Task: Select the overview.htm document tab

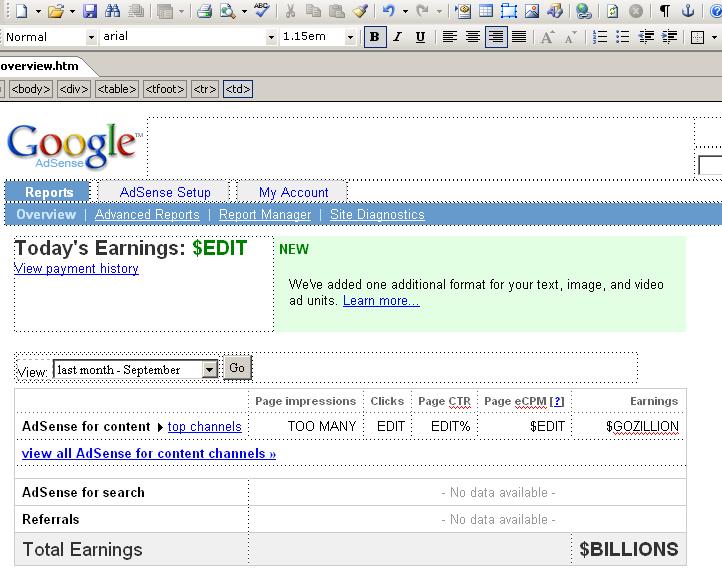Action: (x=41, y=66)
